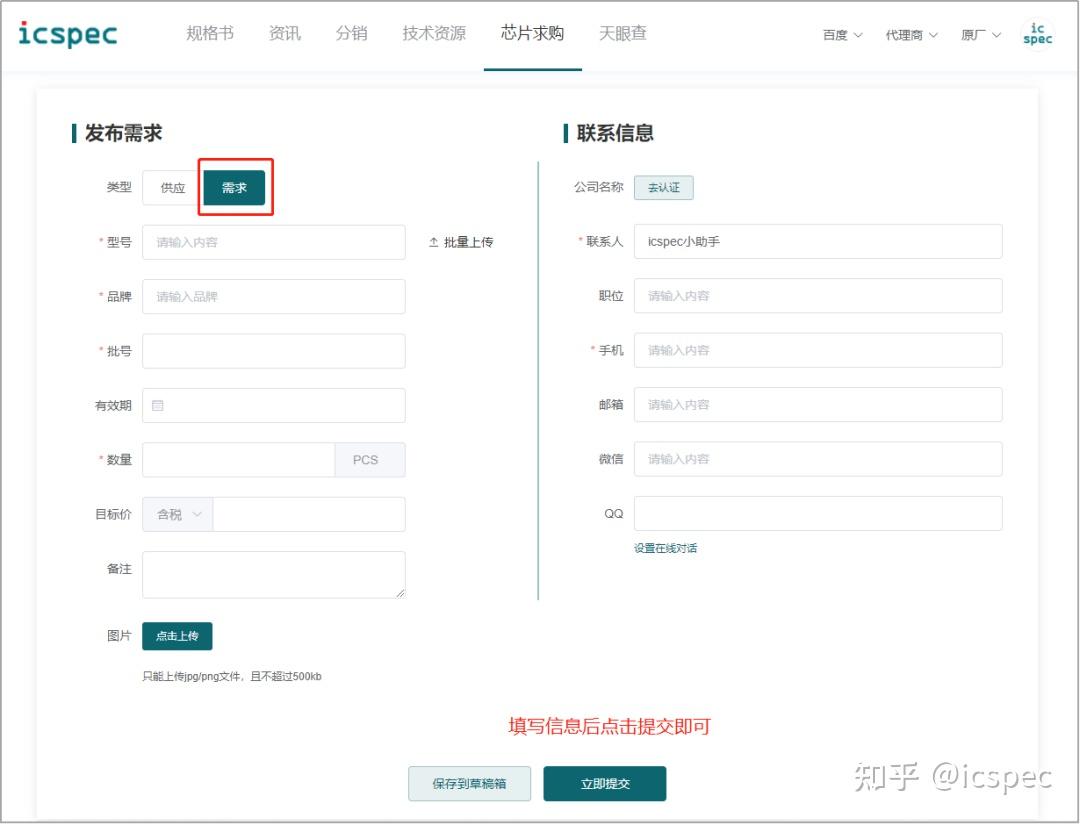The width and height of the screenshot is (1080, 825).
Task: Select the highlighted 需求 type option
Action: [x=234, y=187]
